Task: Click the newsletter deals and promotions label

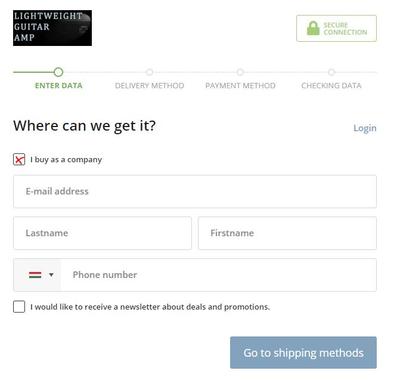Action: pyautogui.click(x=150, y=307)
